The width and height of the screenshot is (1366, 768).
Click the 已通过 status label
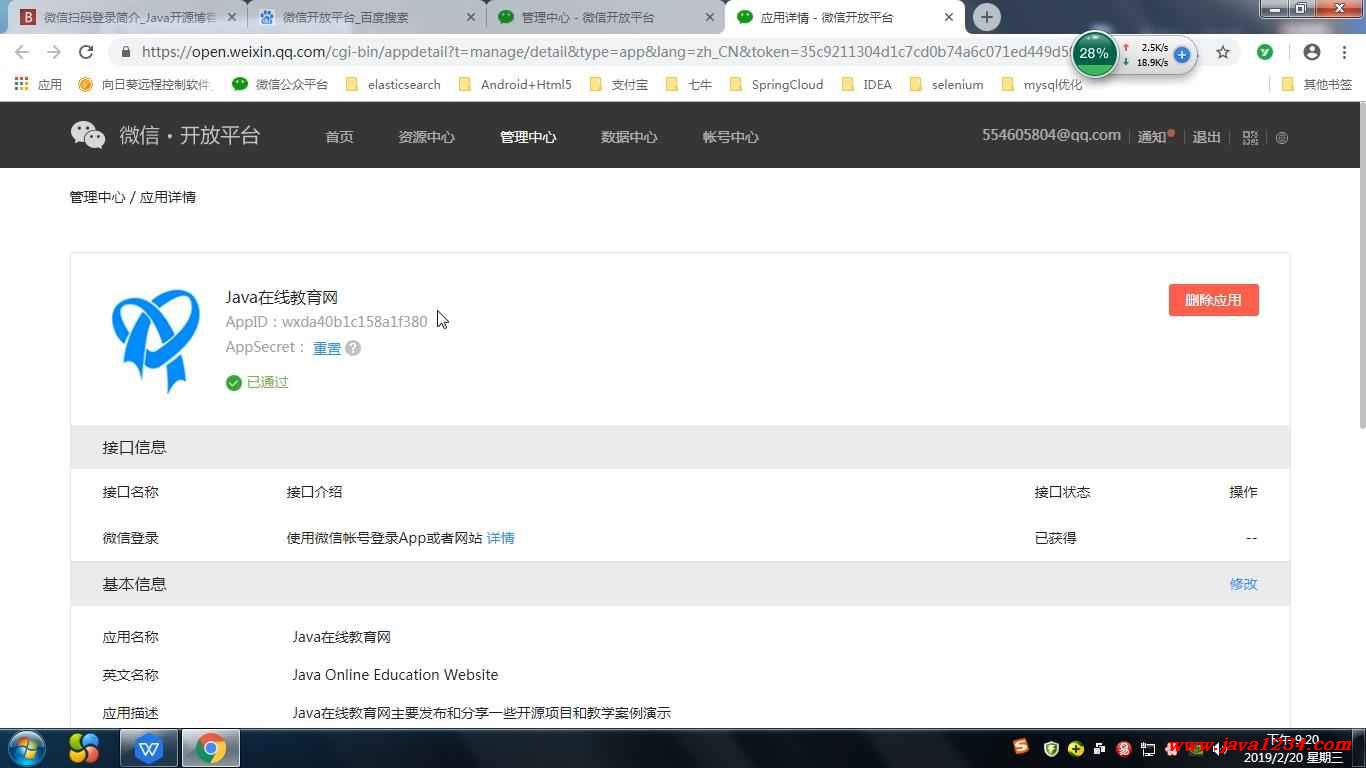point(257,382)
